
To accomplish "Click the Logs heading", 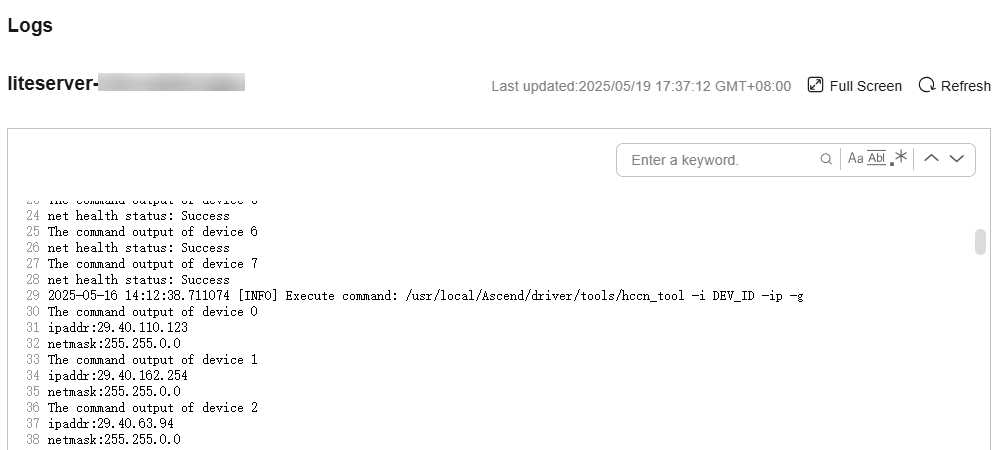I will click(x=30, y=25).
